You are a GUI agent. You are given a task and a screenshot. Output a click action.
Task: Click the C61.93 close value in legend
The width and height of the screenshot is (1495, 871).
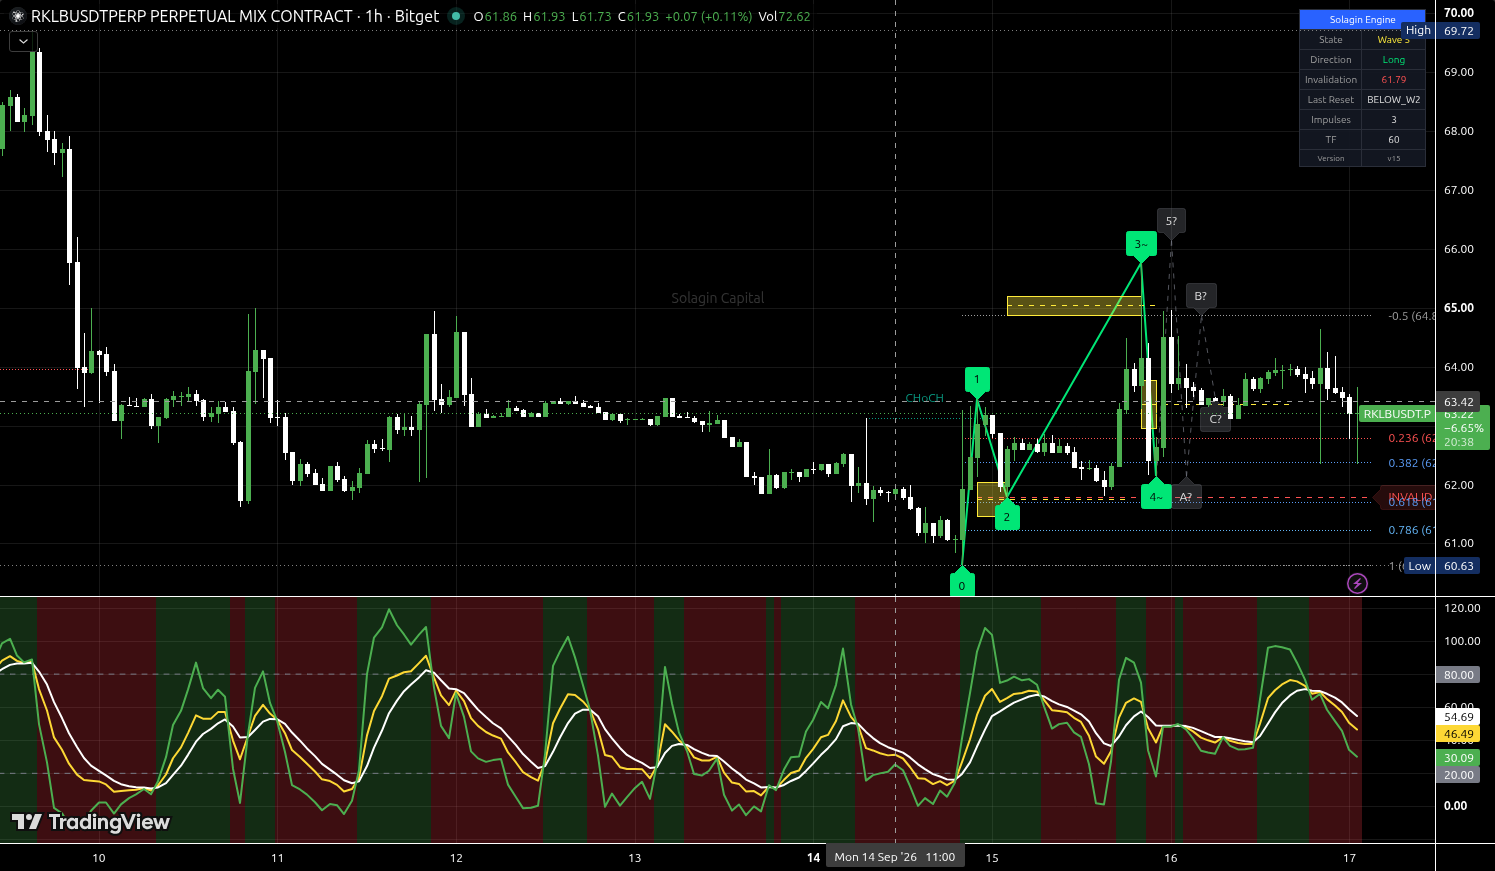tap(639, 17)
